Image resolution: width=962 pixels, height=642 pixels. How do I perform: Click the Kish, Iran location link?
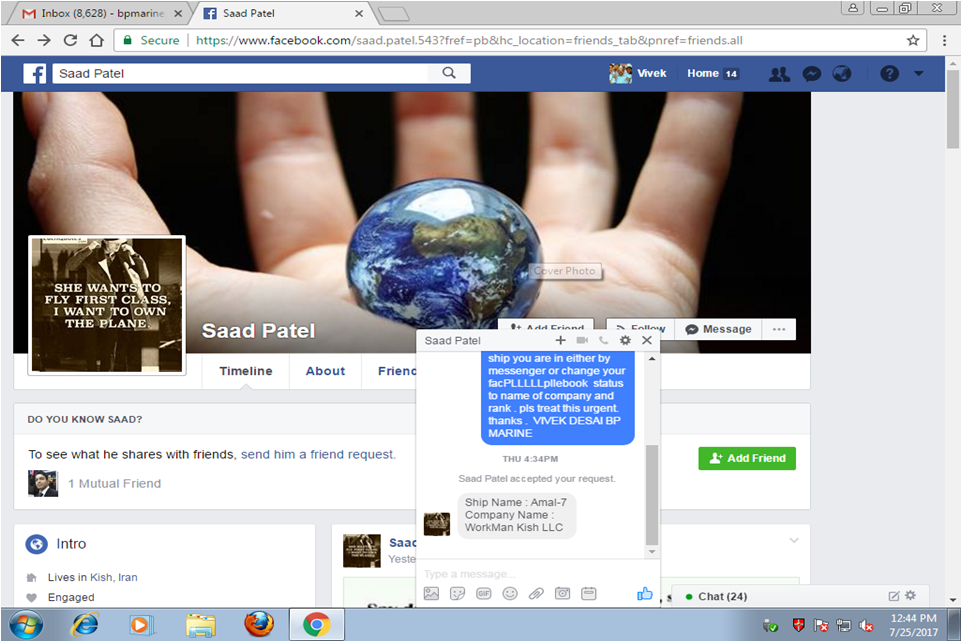click(x=114, y=577)
